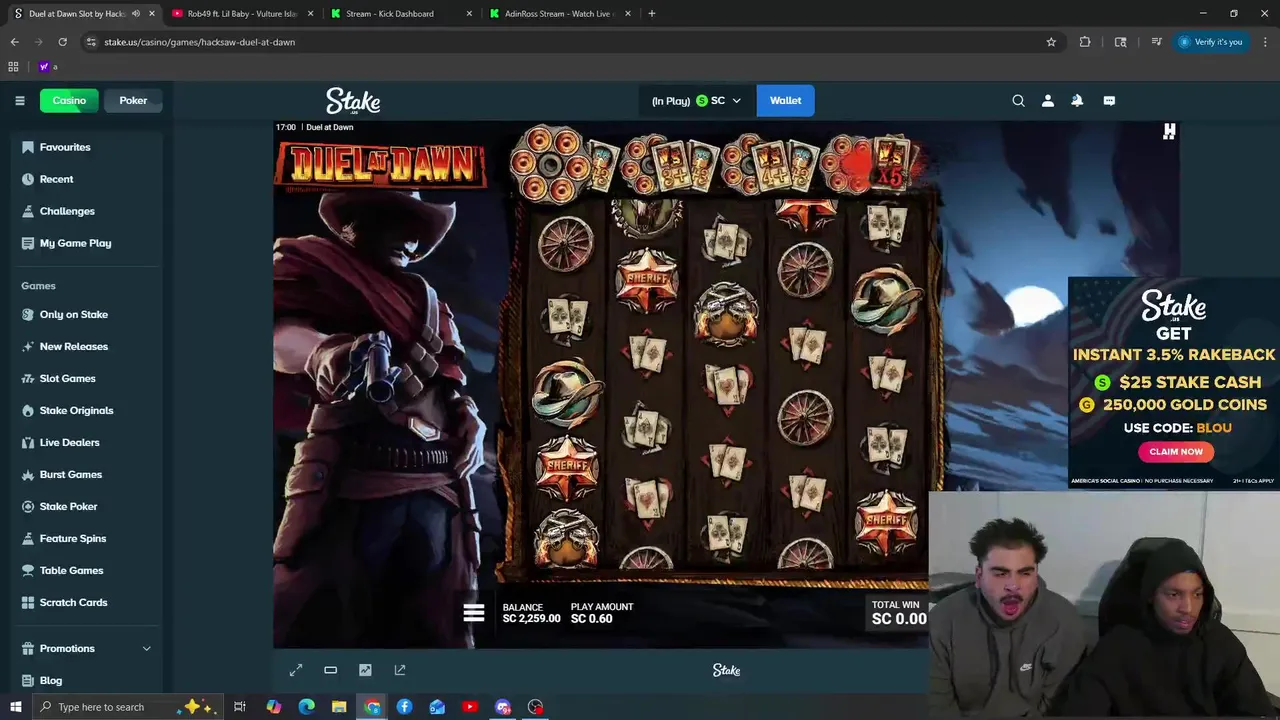1280x720 pixels.
Task: Click the pop-out game icon
Action: (x=400, y=670)
